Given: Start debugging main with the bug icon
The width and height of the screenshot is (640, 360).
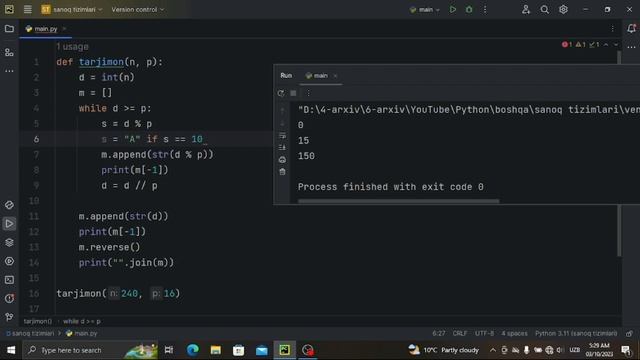Looking at the screenshot, I should point(469,9).
